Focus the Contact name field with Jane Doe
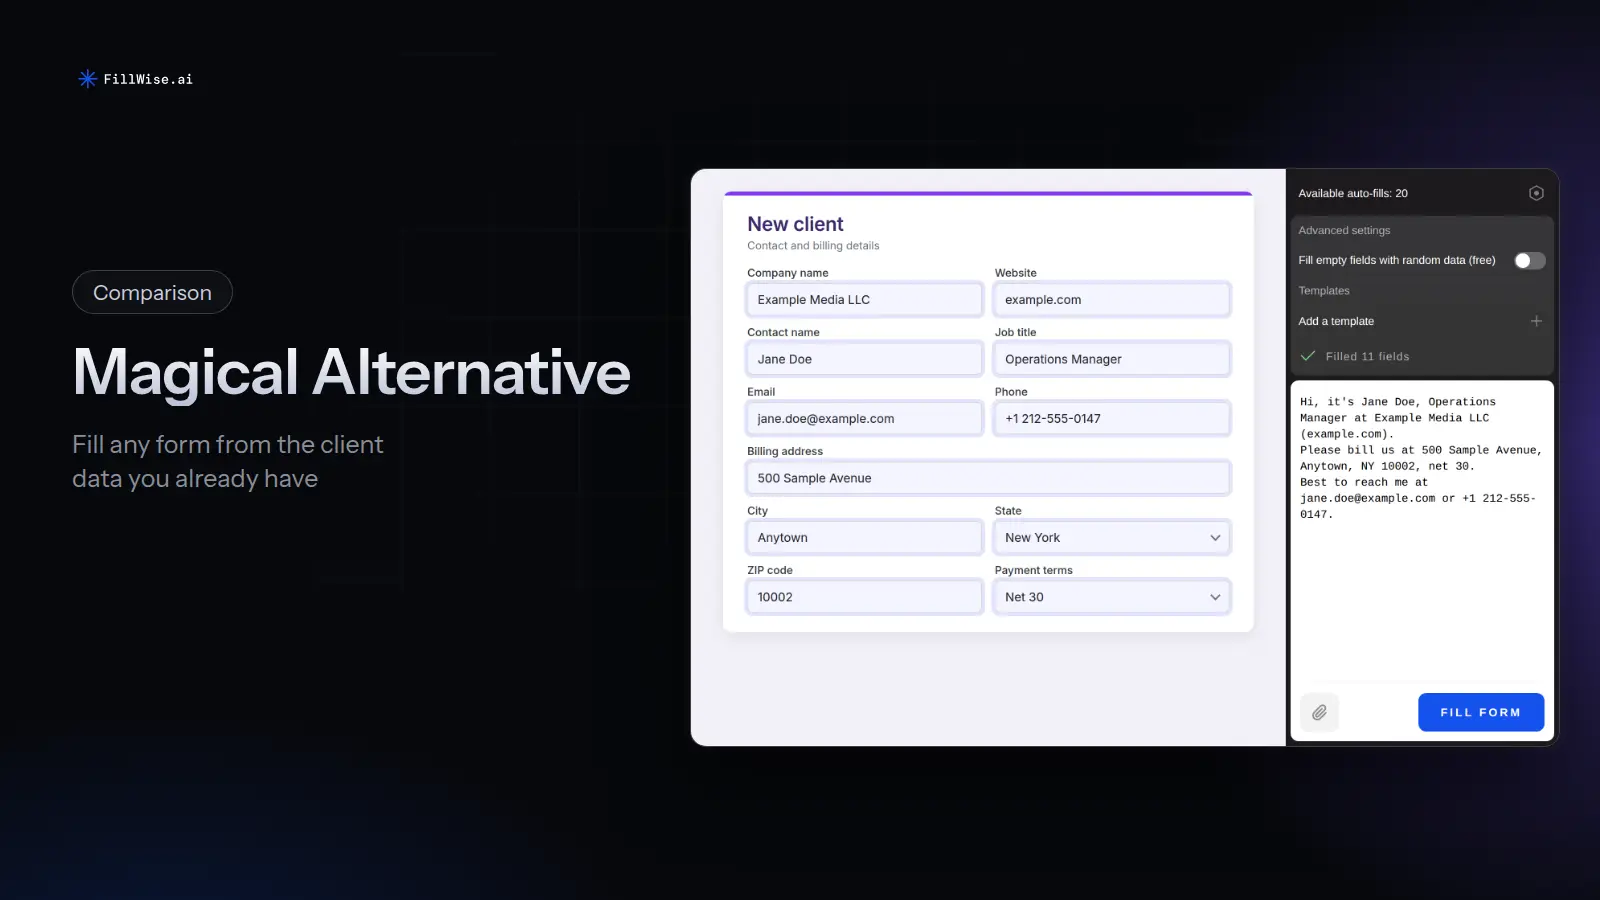Viewport: 1600px width, 900px height. pyautogui.click(x=864, y=359)
